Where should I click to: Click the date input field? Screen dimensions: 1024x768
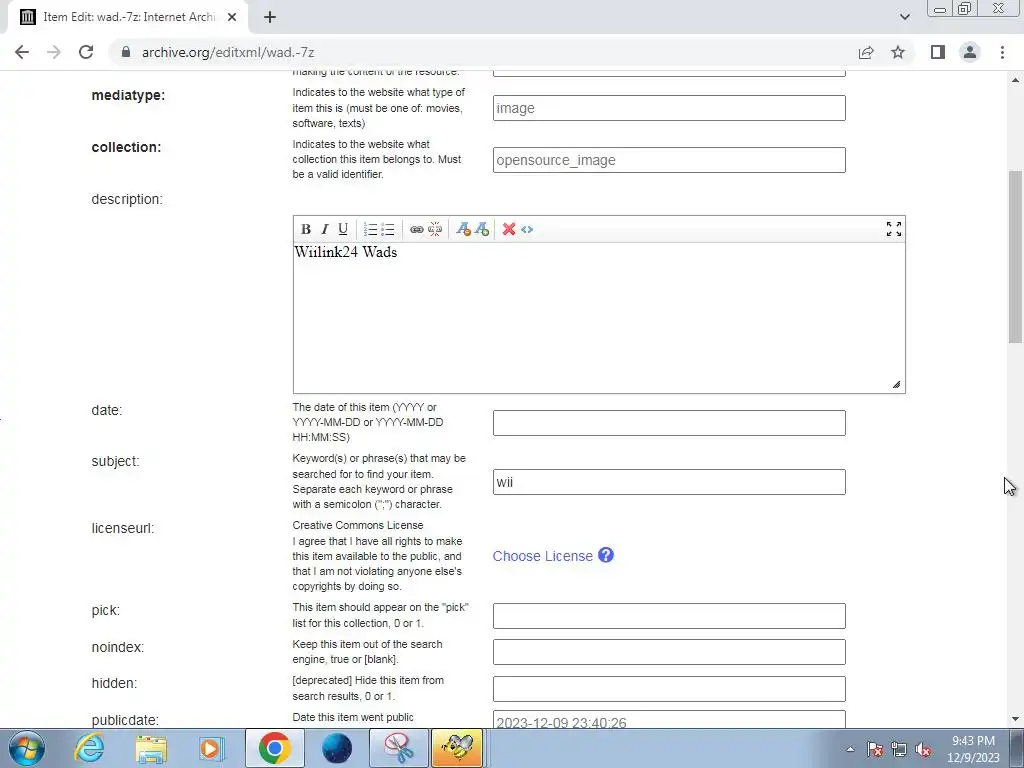point(669,423)
